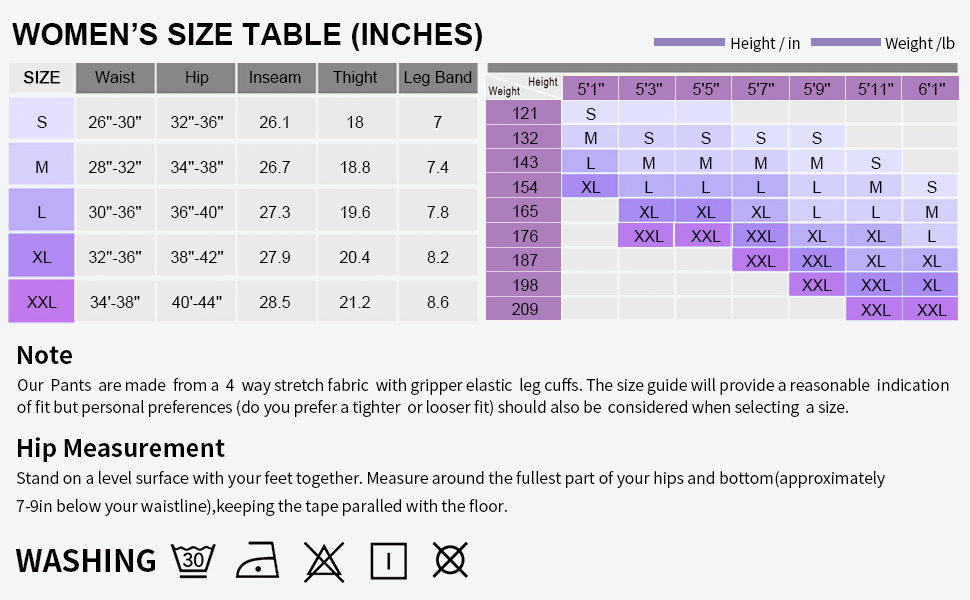The height and width of the screenshot is (600, 970).
Task: Click the 121 weight row label
Action: pos(525,113)
